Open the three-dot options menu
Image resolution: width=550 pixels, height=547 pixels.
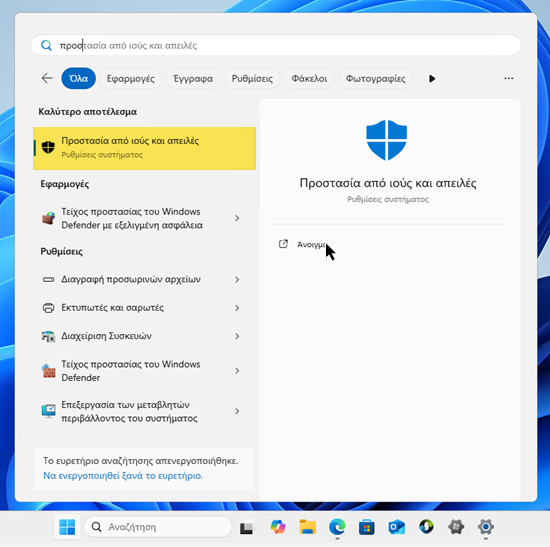pyautogui.click(x=509, y=78)
